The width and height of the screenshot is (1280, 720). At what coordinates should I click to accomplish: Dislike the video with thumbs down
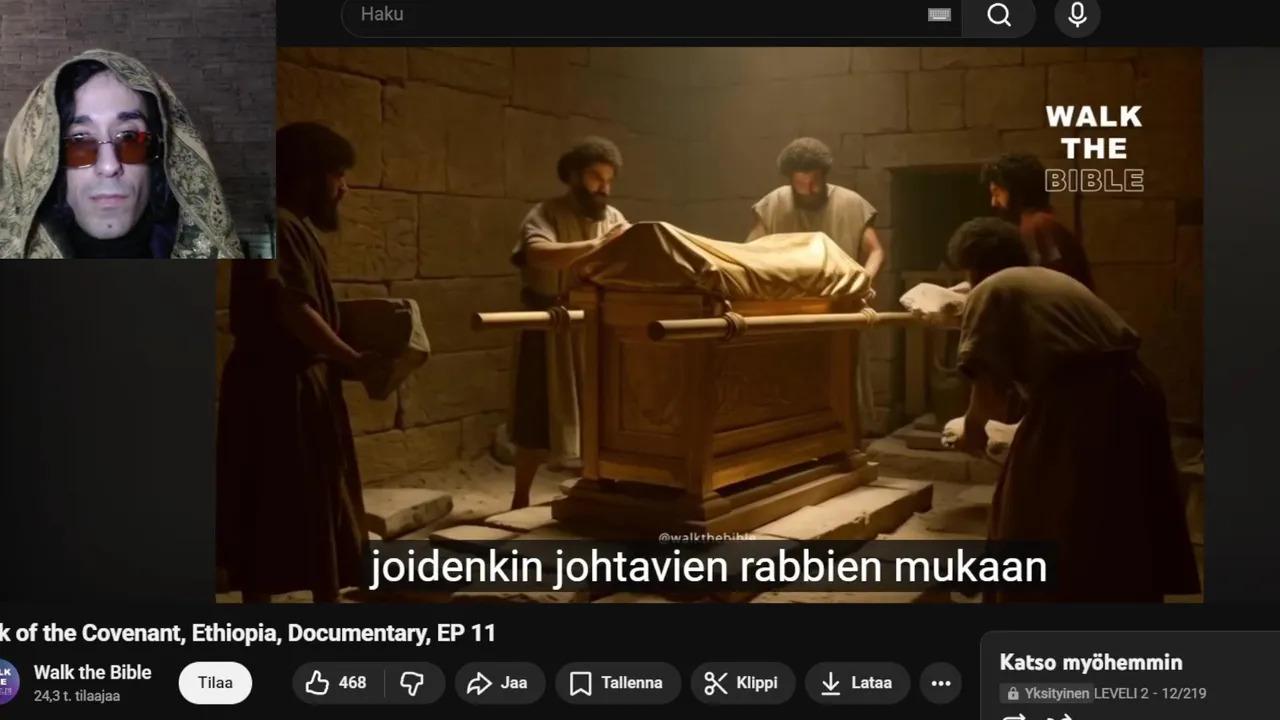click(411, 683)
